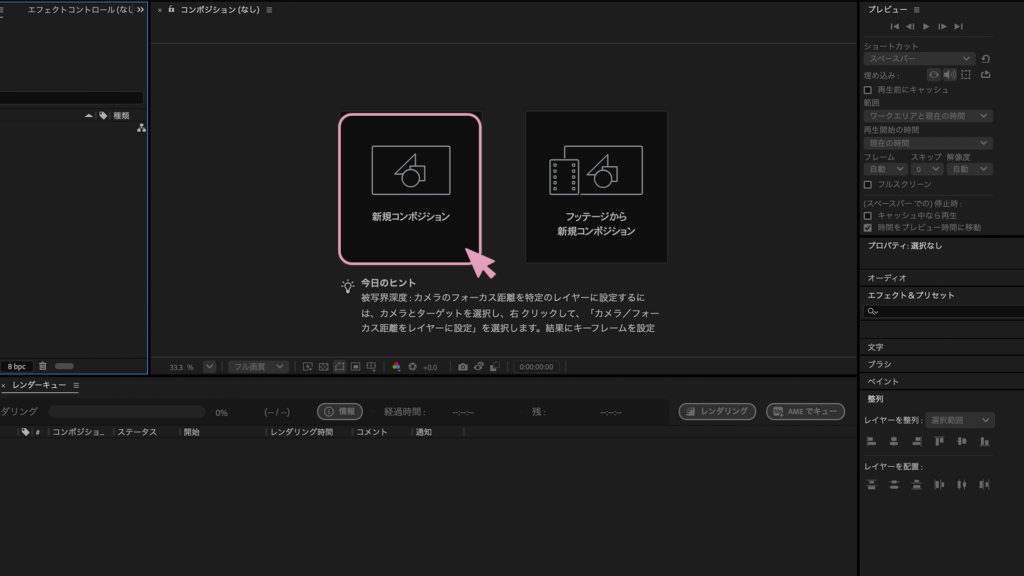Toggle video eye icon in preview embed
The height and width of the screenshot is (576, 1024).
pos(934,75)
